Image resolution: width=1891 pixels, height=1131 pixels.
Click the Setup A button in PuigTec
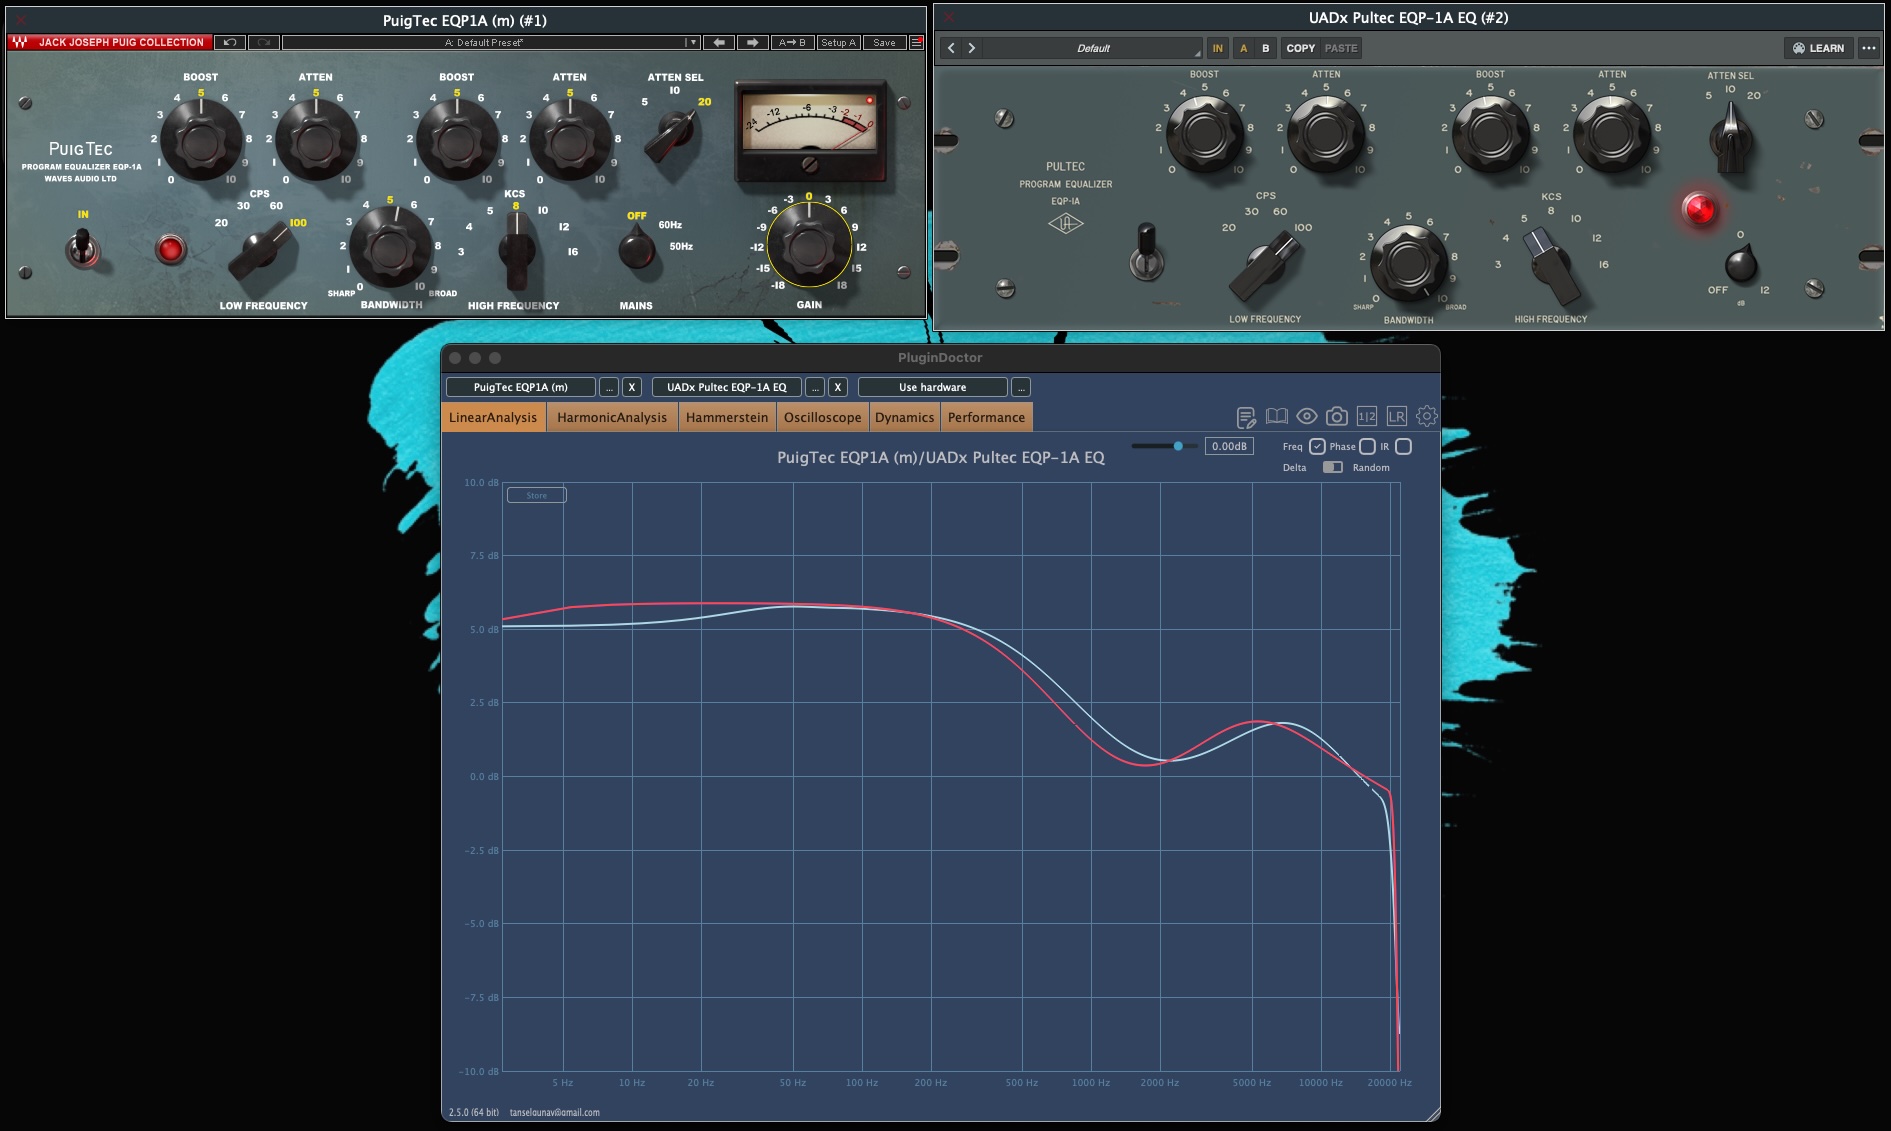click(x=838, y=43)
